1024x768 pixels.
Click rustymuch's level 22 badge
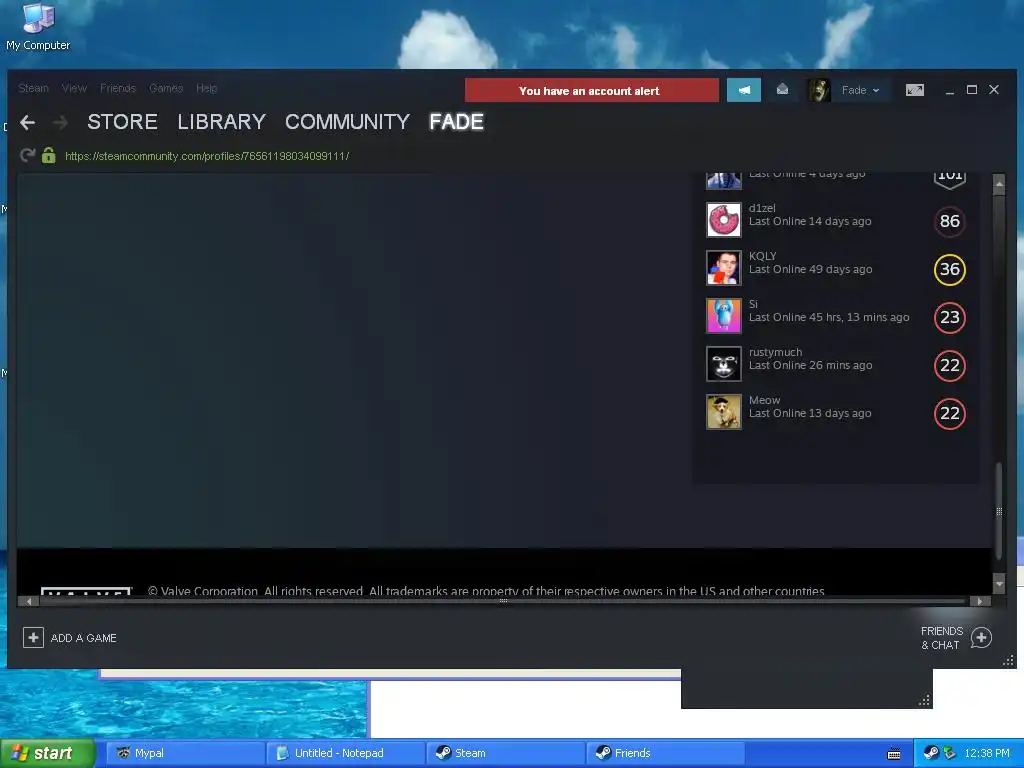coord(950,366)
